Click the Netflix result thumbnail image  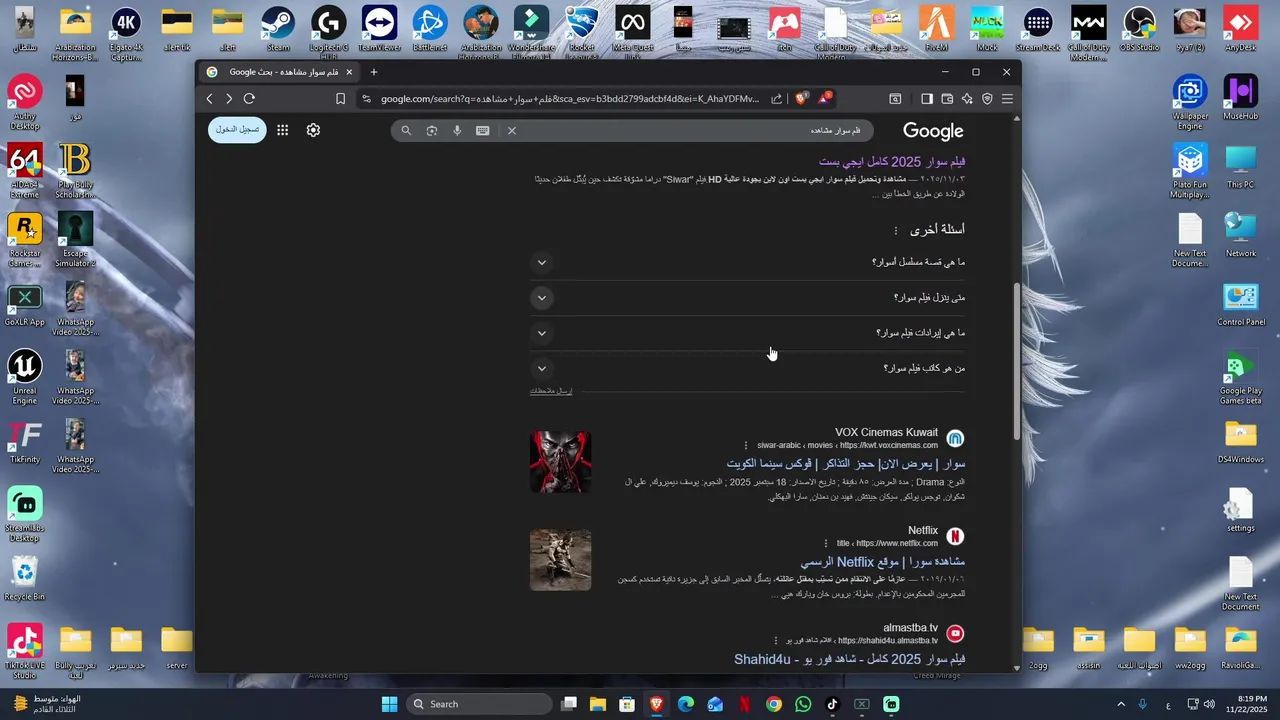[561, 560]
